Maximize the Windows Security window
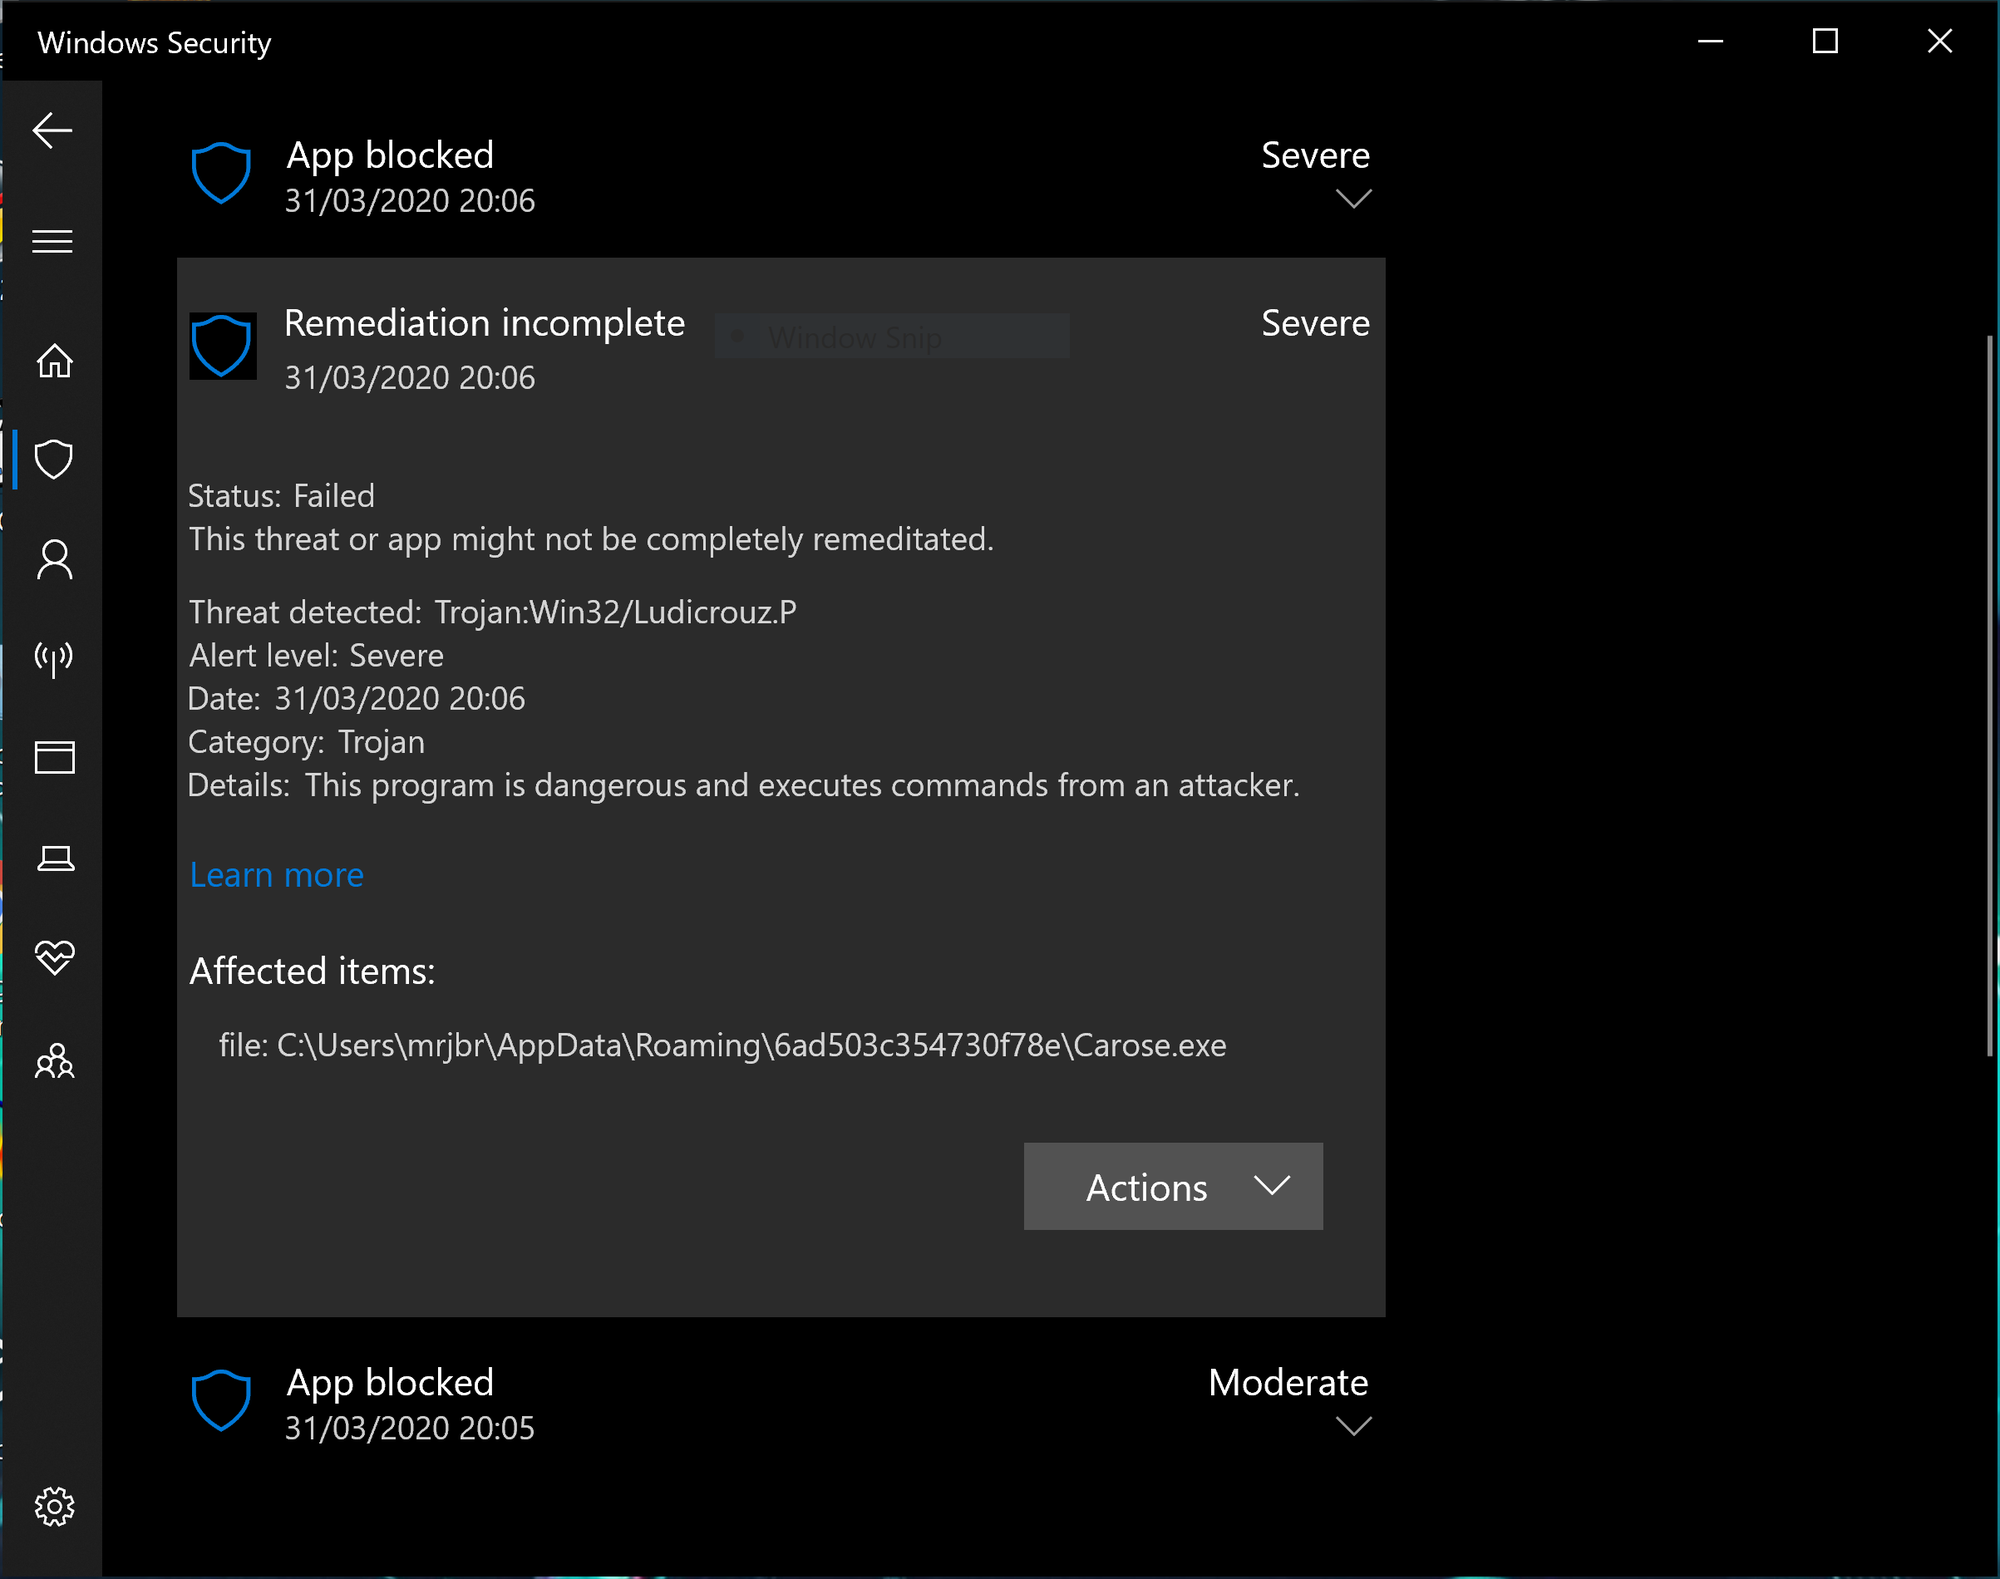Screen dimensions: 2000x1579 click(x=1825, y=41)
